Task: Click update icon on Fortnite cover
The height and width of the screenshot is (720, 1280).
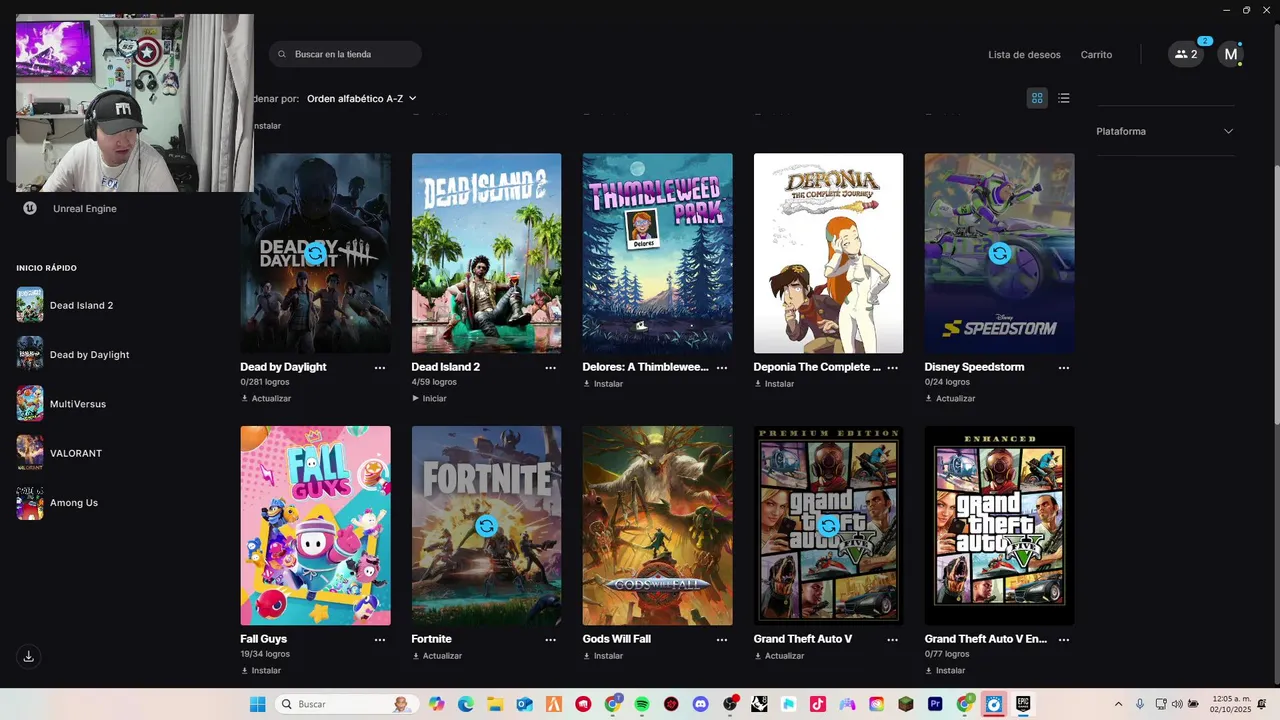Action: [486, 525]
